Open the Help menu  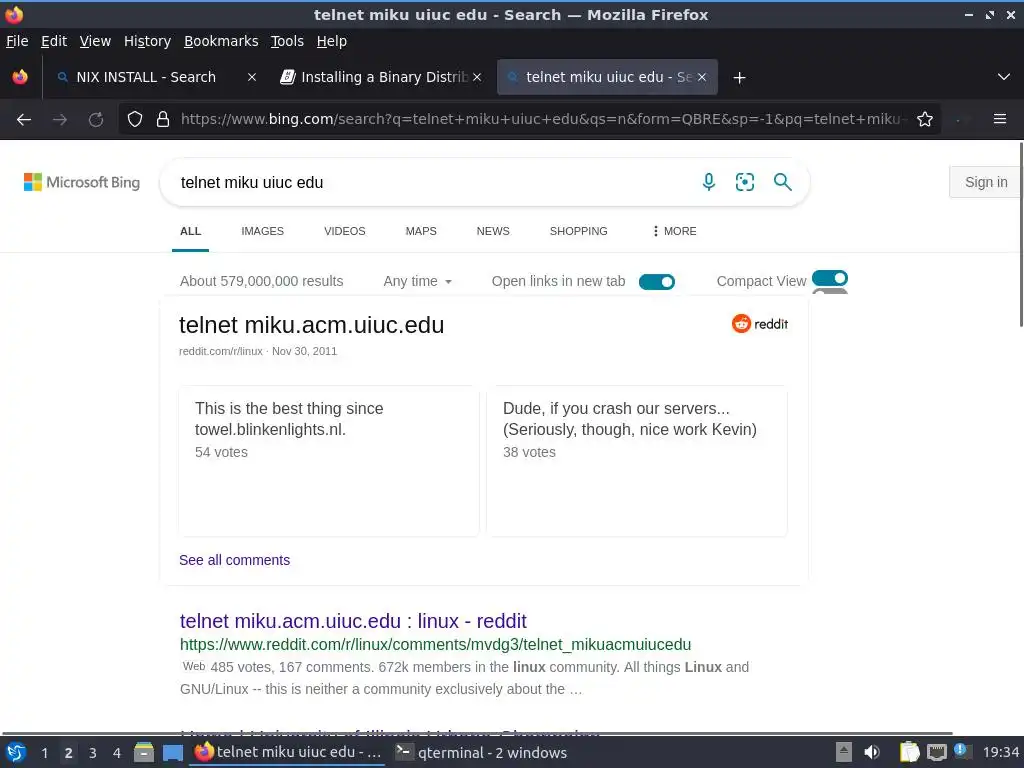tap(332, 41)
